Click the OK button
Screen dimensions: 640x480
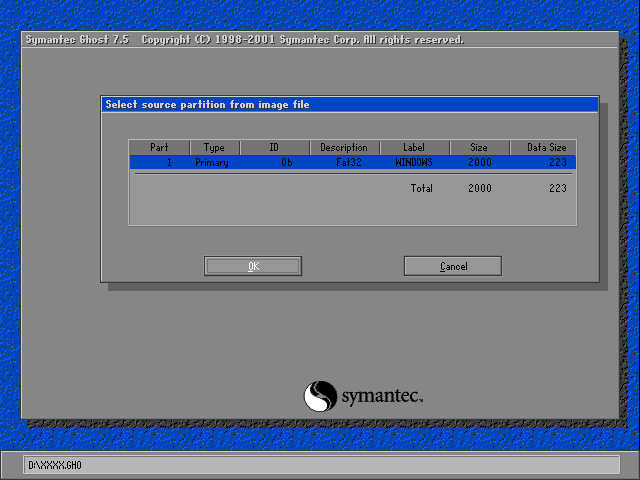(253, 266)
